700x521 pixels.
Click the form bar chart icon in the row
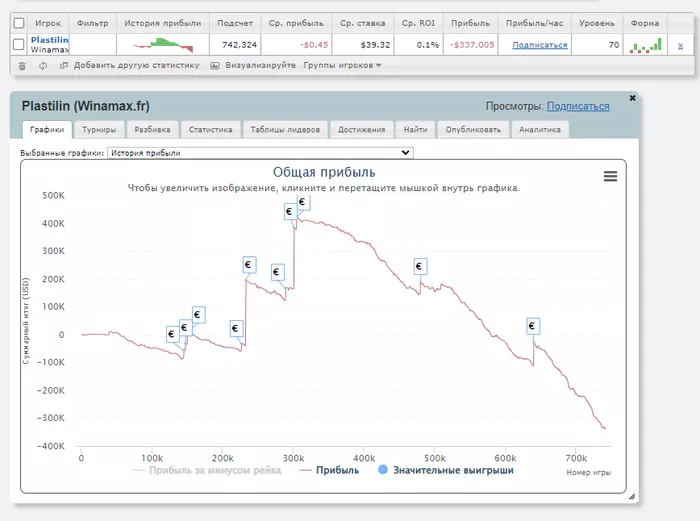(x=646, y=45)
